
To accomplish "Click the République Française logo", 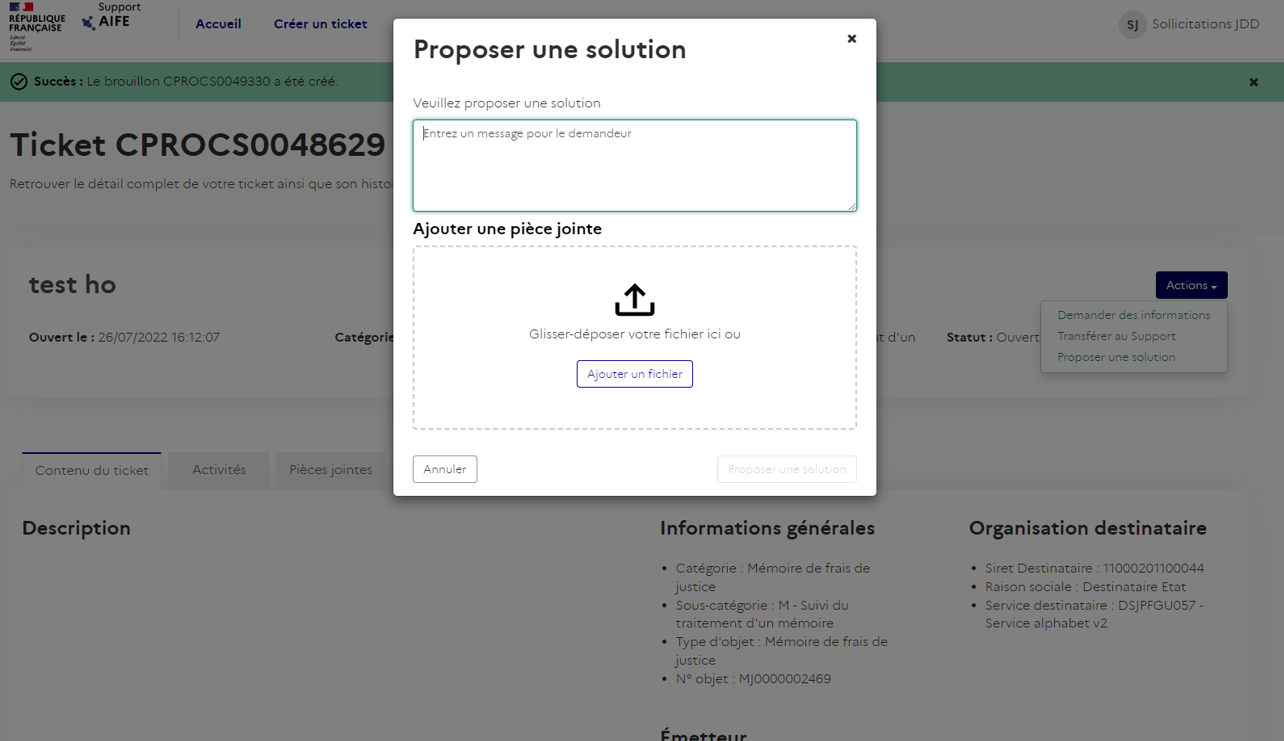I will pos(33,22).
